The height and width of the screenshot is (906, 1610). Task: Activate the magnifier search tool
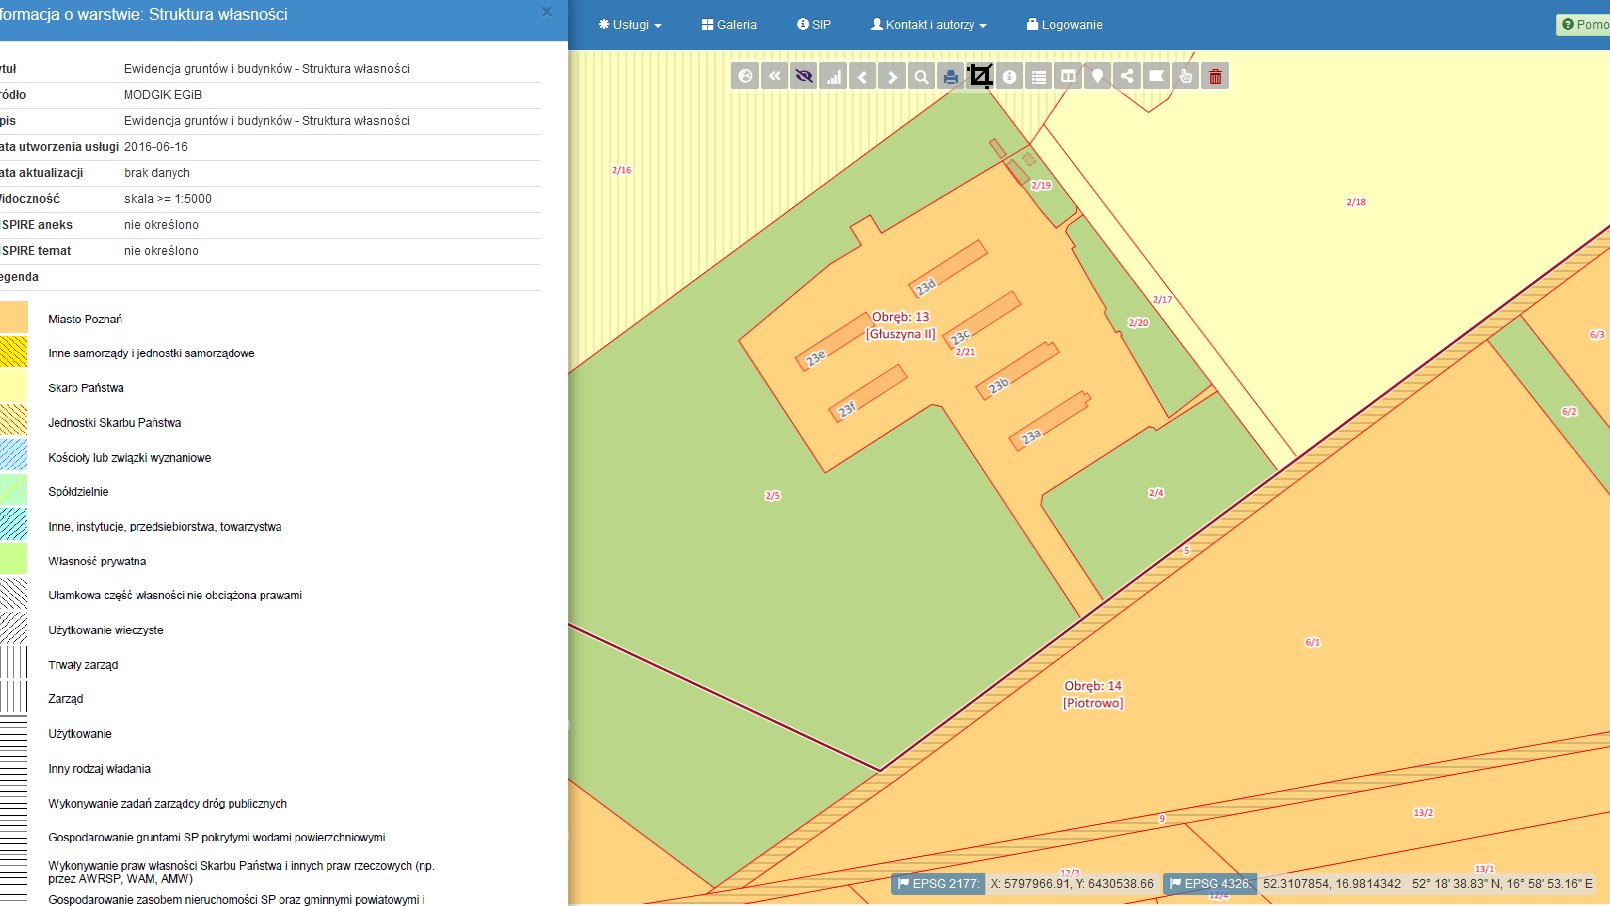[922, 76]
